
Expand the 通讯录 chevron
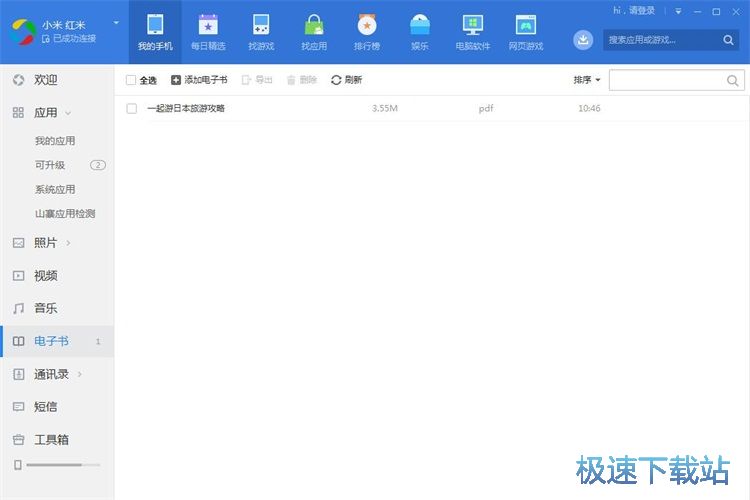tap(80, 374)
